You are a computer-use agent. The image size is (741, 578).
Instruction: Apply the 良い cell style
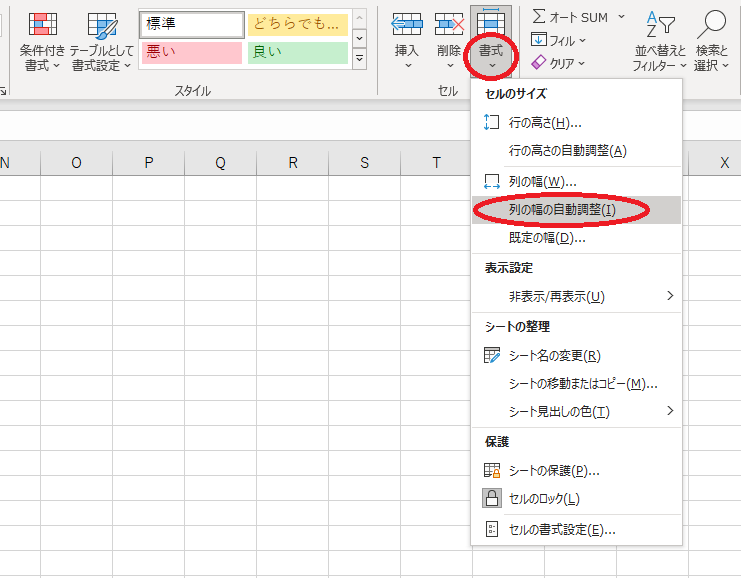[296, 52]
